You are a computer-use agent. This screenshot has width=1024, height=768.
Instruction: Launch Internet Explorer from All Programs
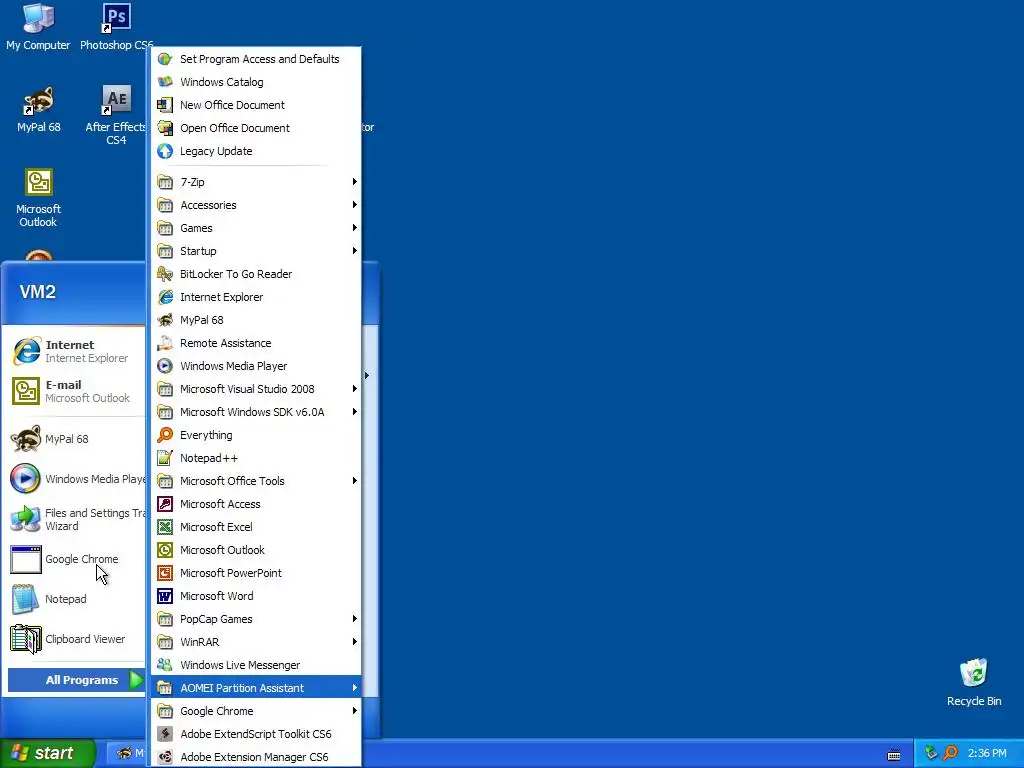point(256,297)
